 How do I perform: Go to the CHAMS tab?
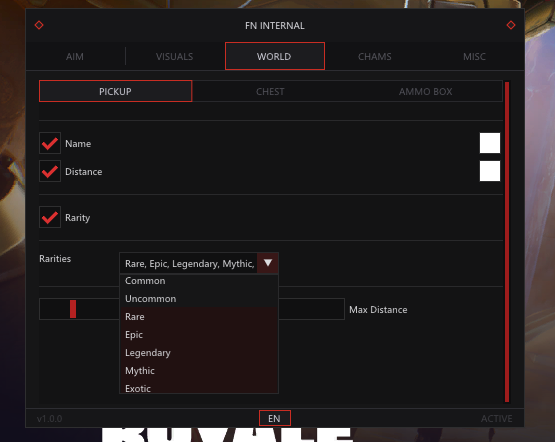point(374,57)
